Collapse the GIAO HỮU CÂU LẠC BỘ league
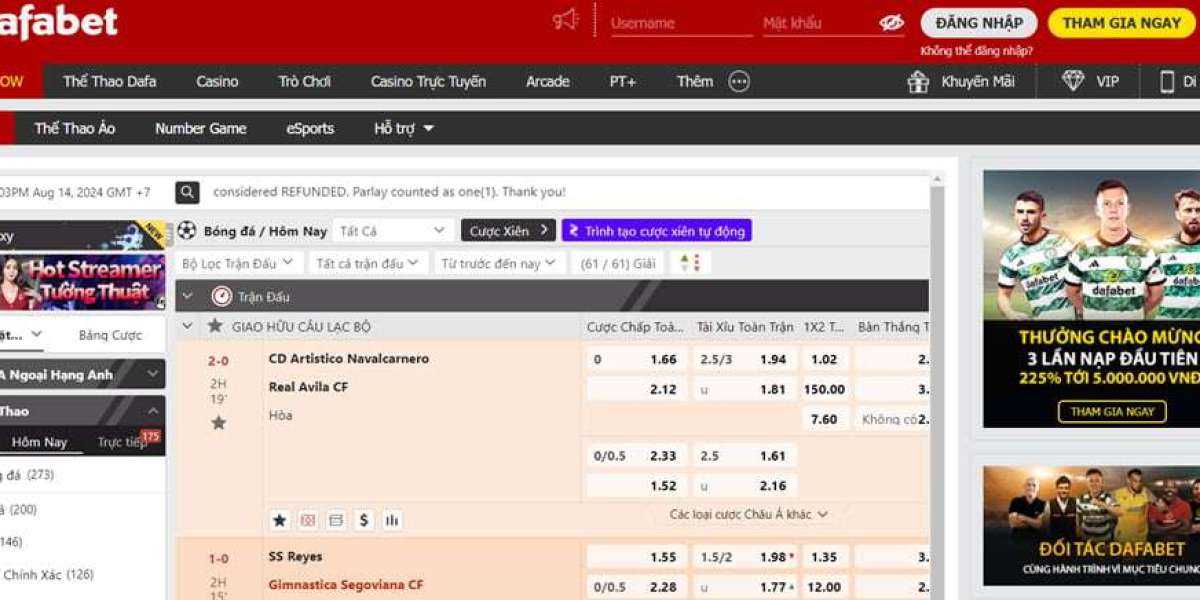The height and width of the screenshot is (600, 1200). pos(187,326)
